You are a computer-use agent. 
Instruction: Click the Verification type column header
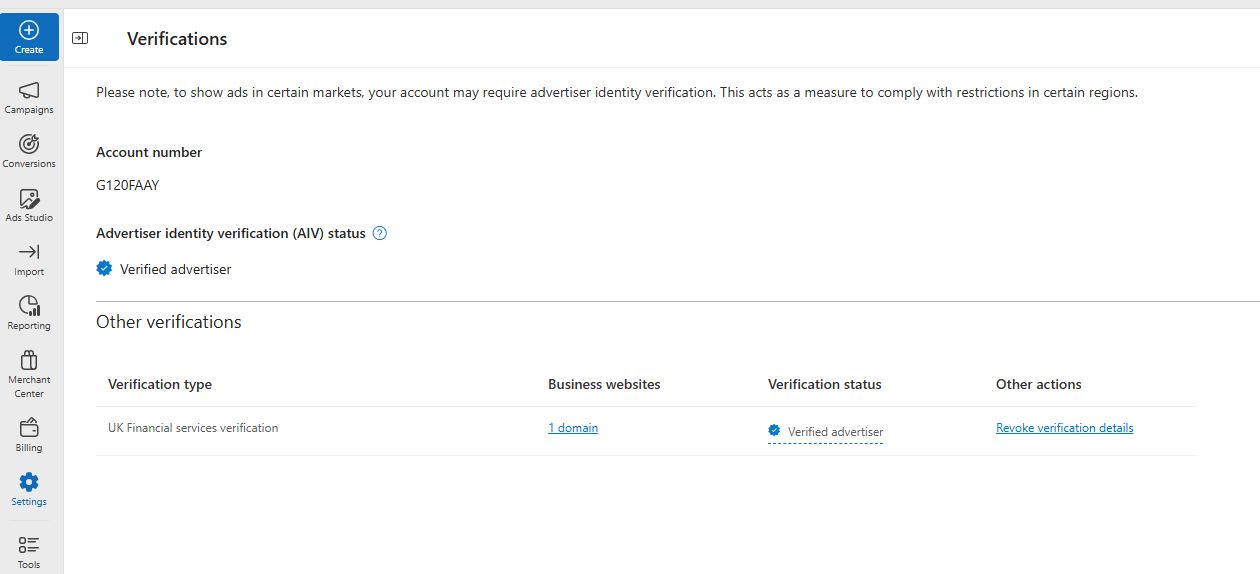click(x=160, y=384)
